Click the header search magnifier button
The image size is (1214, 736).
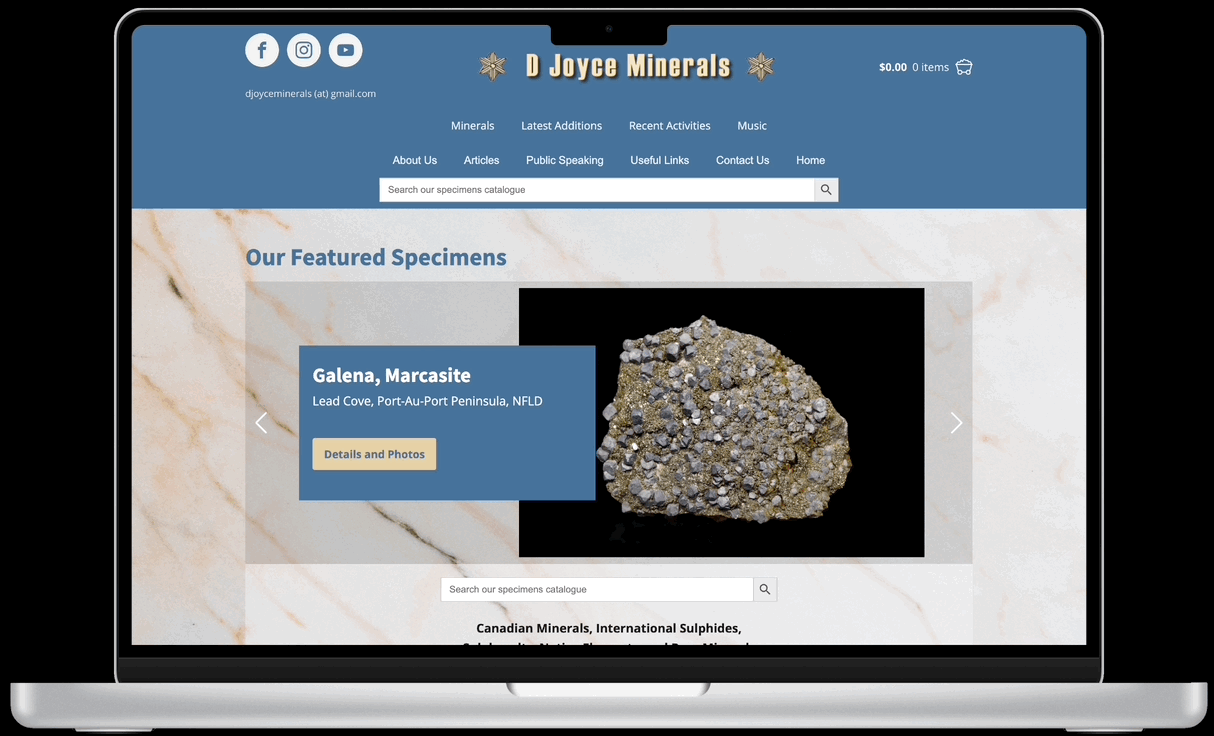pos(826,190)
